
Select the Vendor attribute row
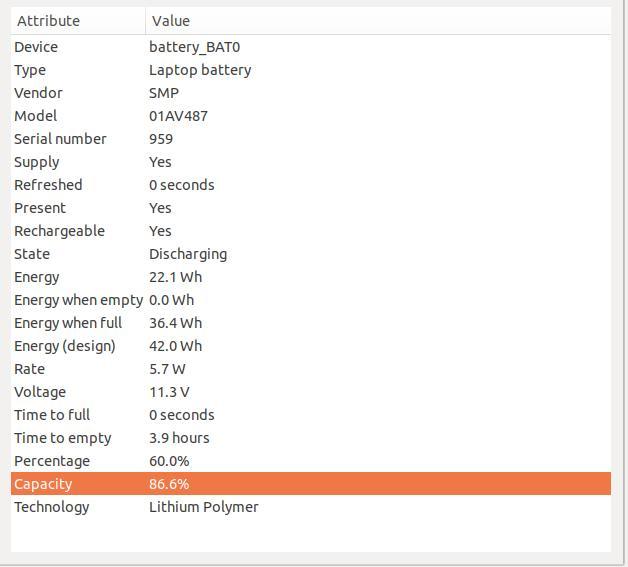311,93
